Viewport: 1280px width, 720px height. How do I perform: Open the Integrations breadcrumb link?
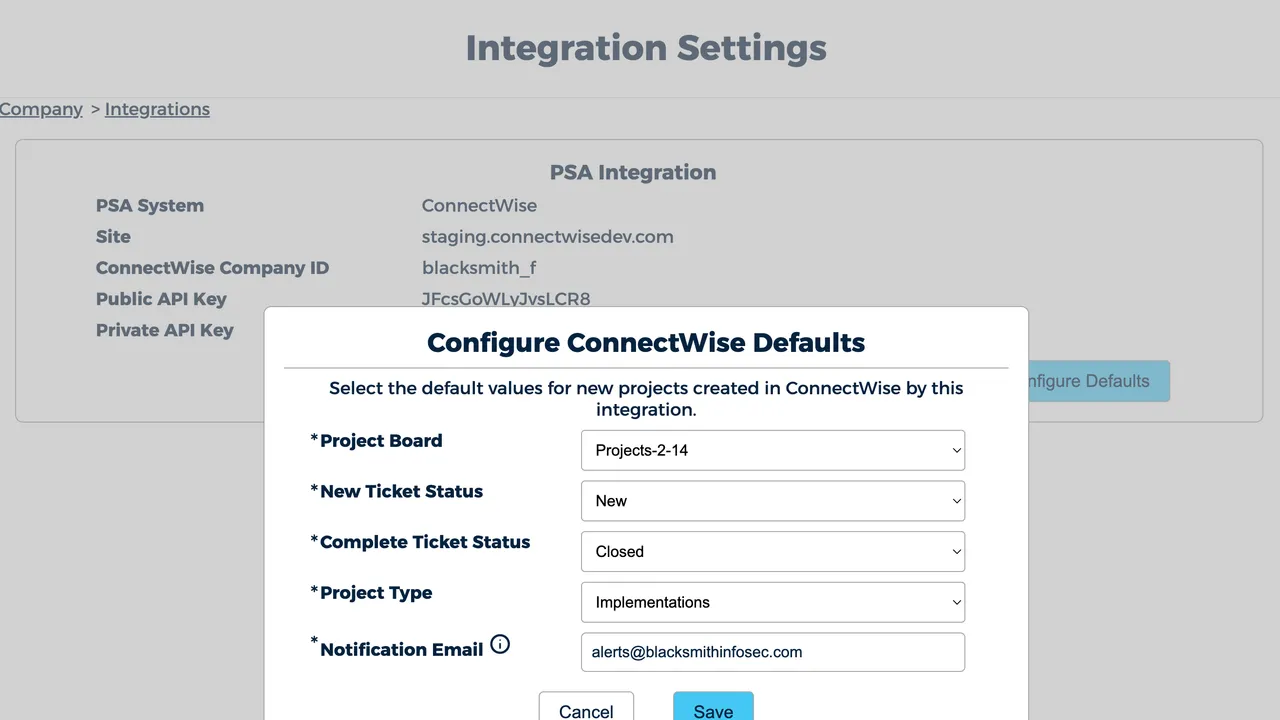point(157,109)
